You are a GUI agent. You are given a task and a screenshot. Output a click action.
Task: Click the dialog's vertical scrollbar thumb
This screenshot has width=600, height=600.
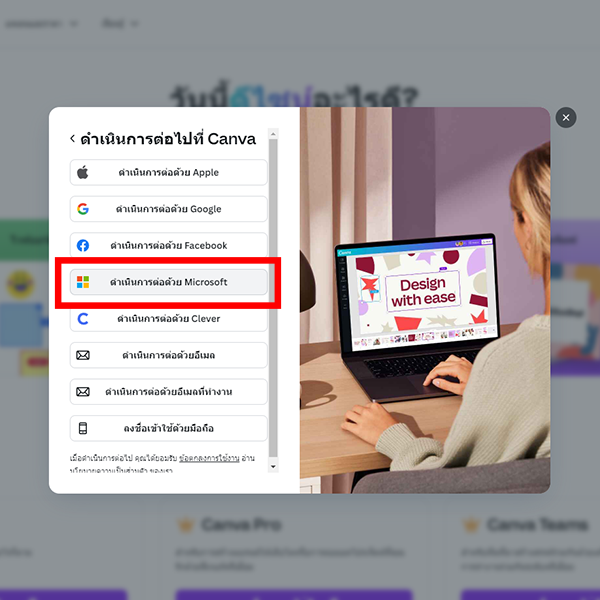(x=273, y=298)
